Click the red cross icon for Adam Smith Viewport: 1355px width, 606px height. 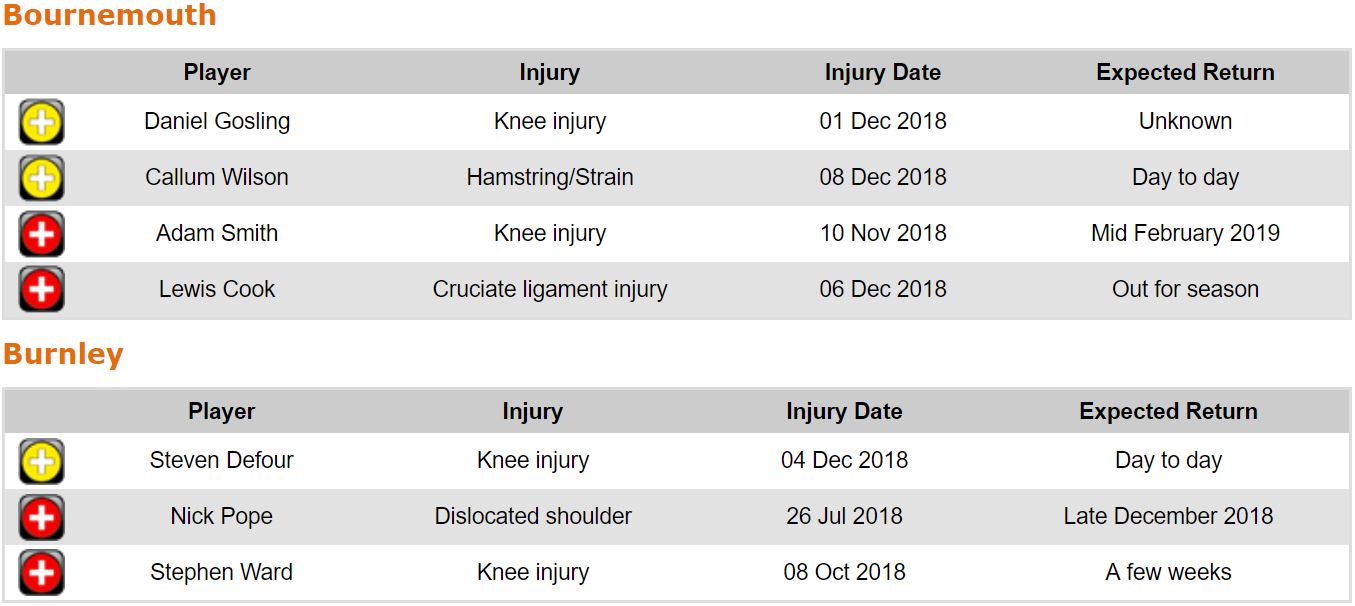(x=41, y=235)
